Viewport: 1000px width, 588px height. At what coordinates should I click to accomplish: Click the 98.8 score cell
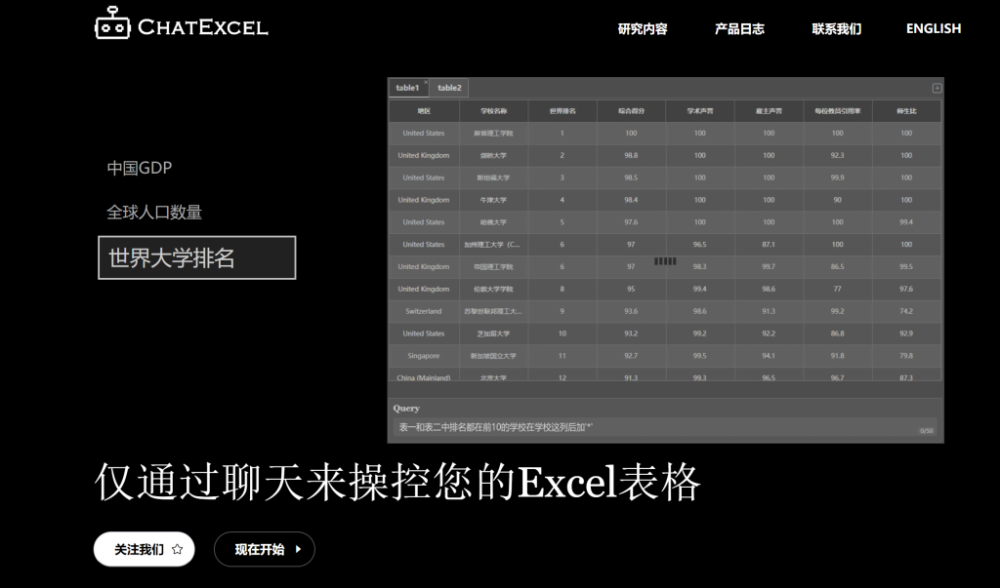tap(631, 156)
